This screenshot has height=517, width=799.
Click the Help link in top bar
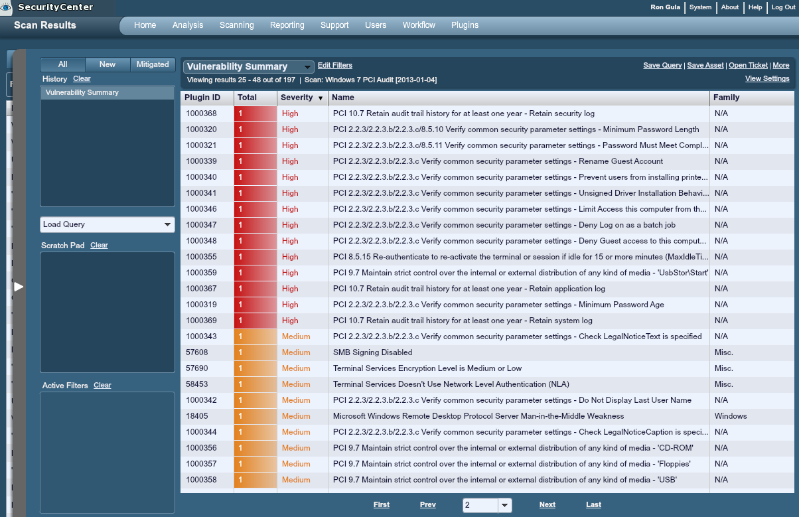[x=755, y=7]
